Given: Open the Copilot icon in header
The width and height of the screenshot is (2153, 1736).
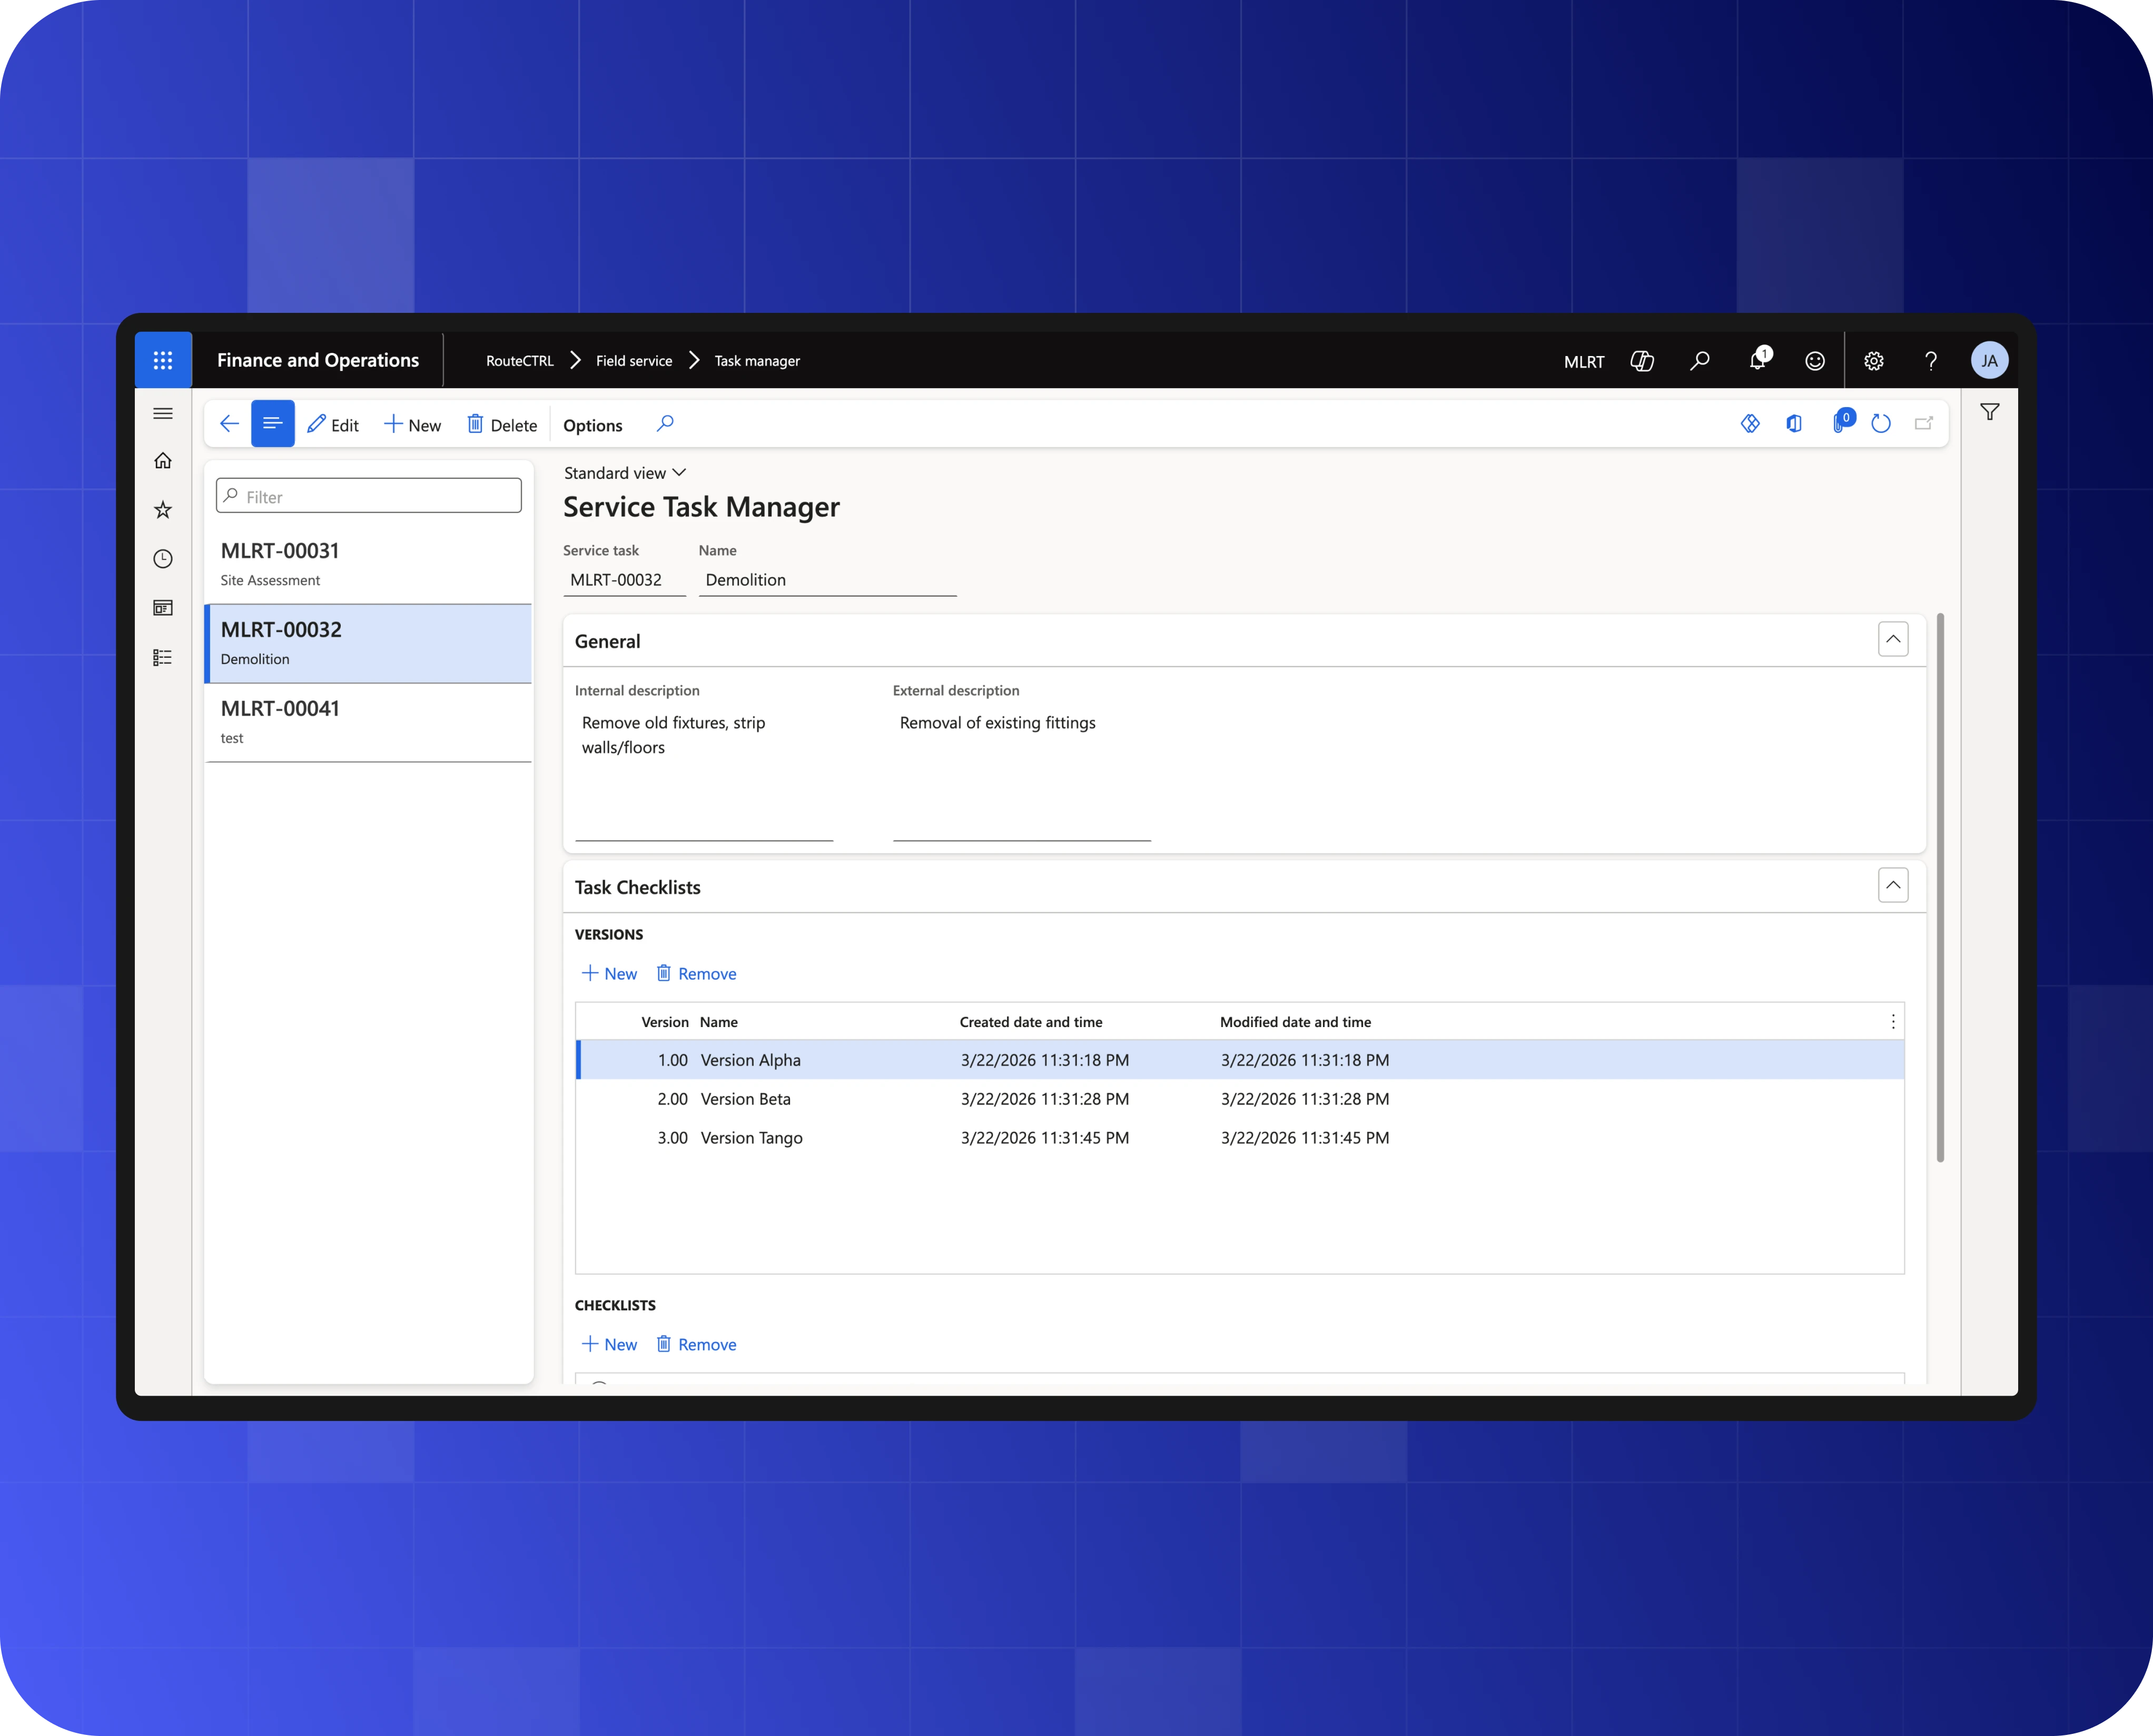Looking at the screenshot, I should coord(1642,361).
